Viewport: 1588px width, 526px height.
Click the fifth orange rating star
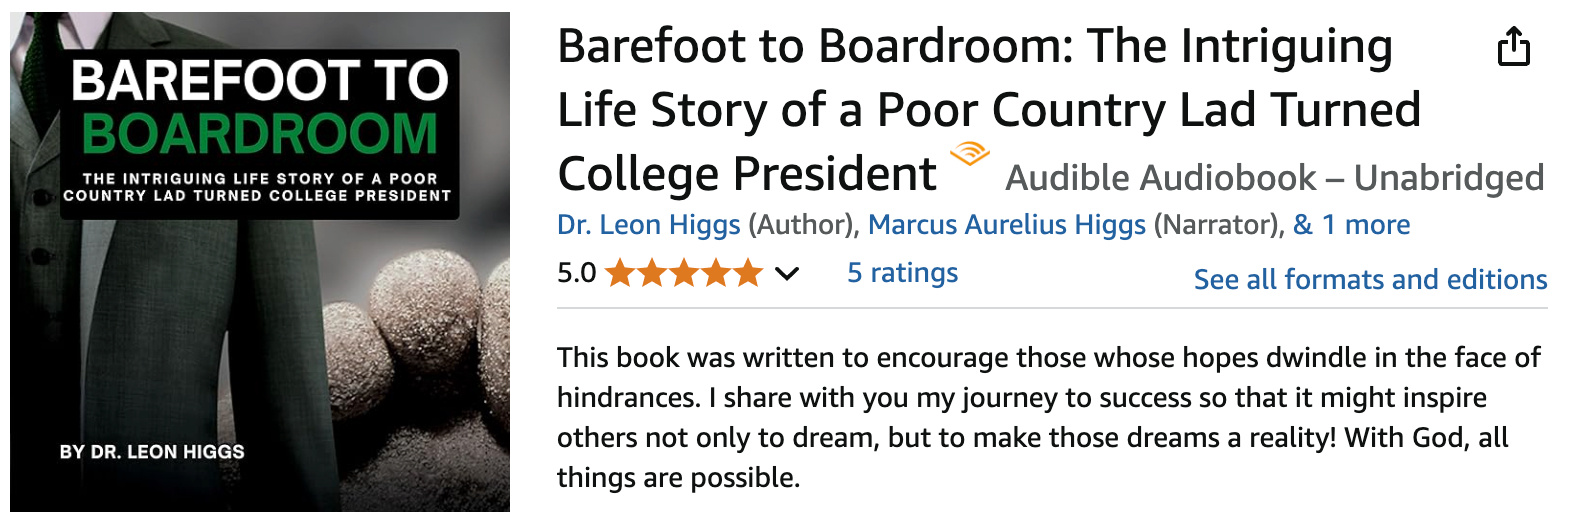pyautogui.click(x=748, y=273)
